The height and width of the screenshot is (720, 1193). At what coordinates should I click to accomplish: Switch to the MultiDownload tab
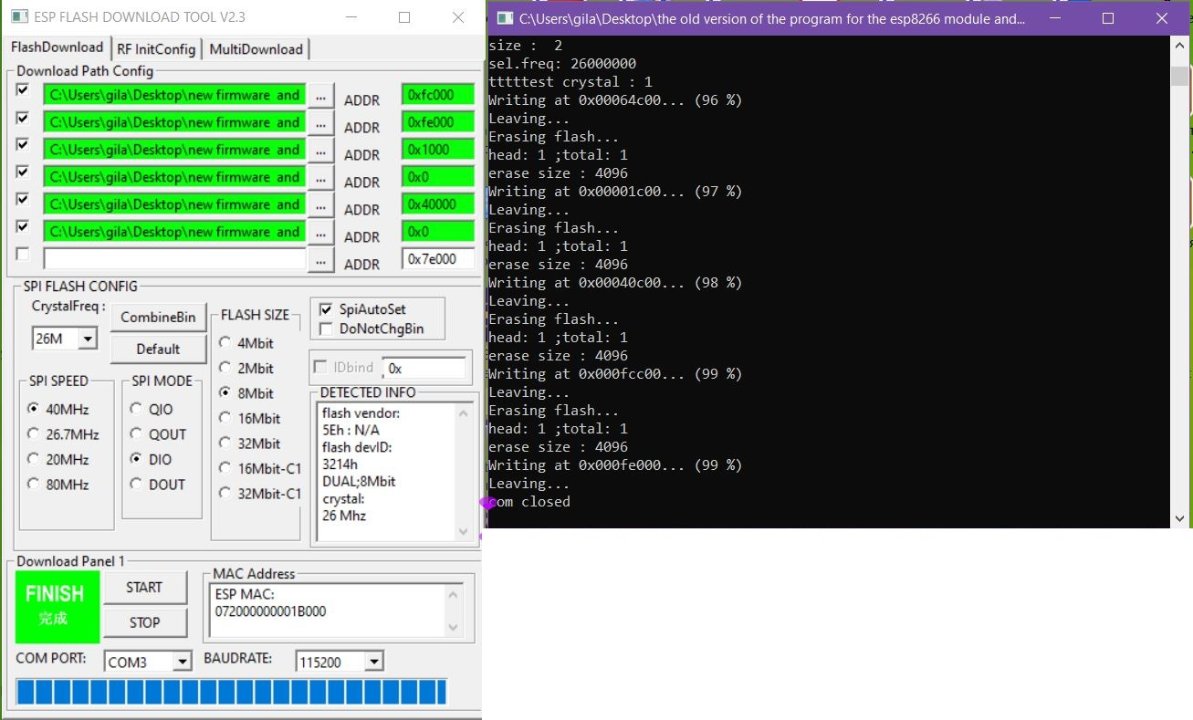(x=256, y=49)
